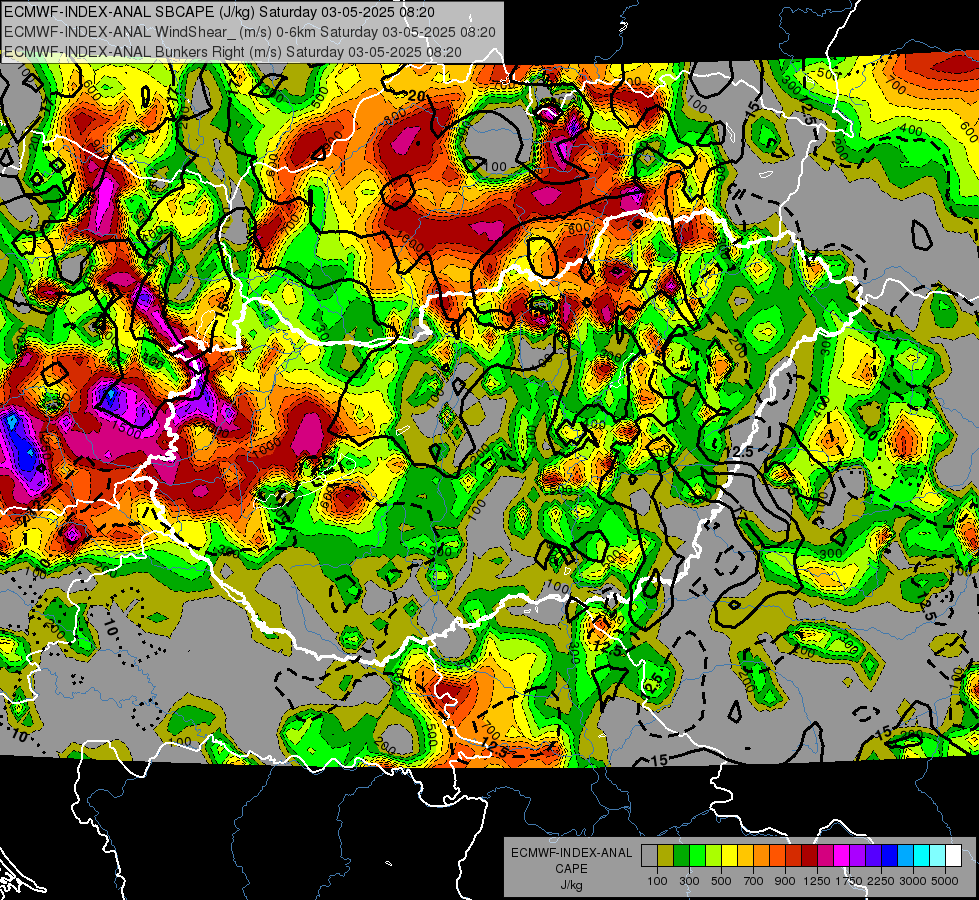Screen dimensions: 979x900
Task: Click the 5000 tick label under legend
Action: click(945, 881)
